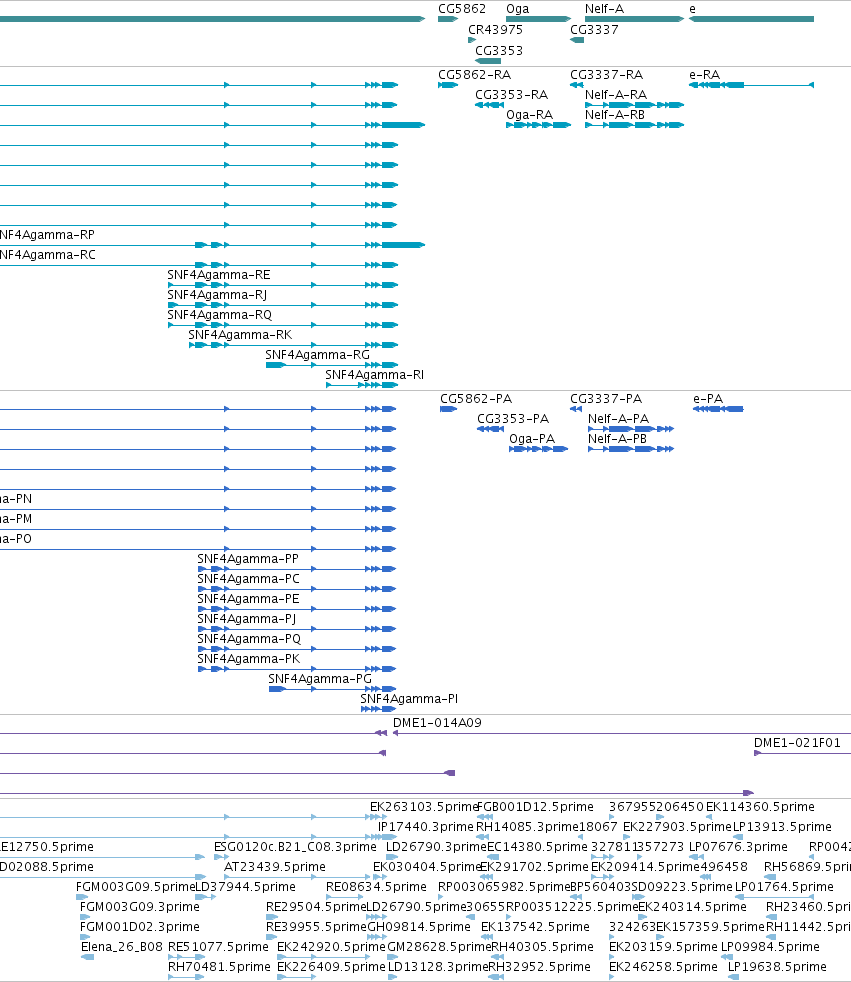Select the GH09814.5prime EST label
Screen dimensions: 851x982
tap(418, 928)
